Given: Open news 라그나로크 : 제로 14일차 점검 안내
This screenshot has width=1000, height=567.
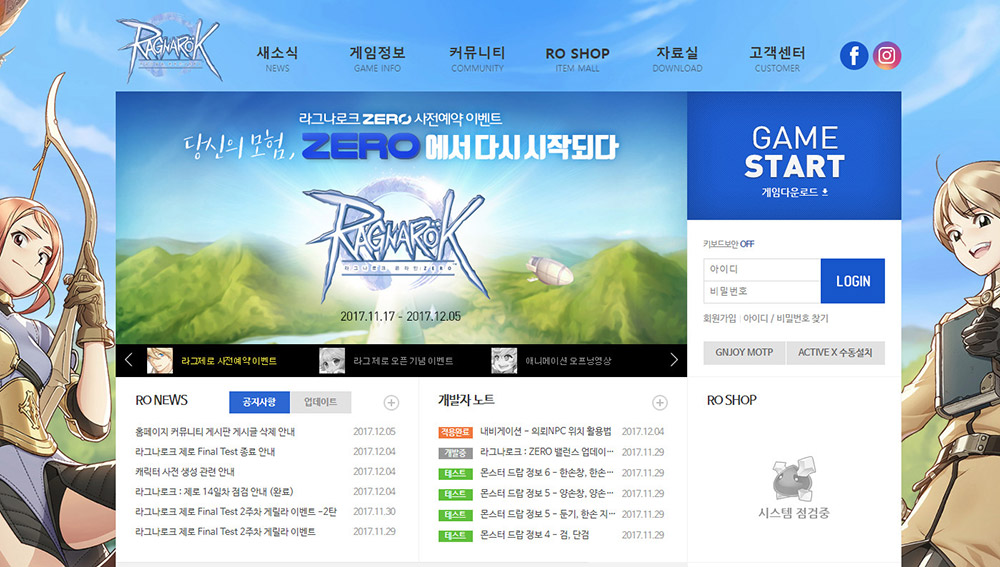Looking at the screenshot, I should tap(214, 492).
